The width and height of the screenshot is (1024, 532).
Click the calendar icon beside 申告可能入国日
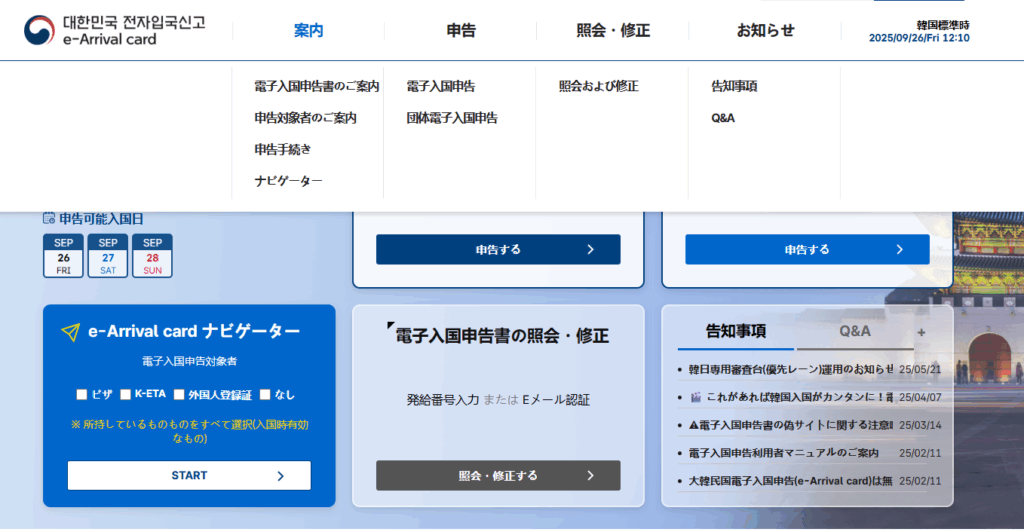tap(49, 218)
